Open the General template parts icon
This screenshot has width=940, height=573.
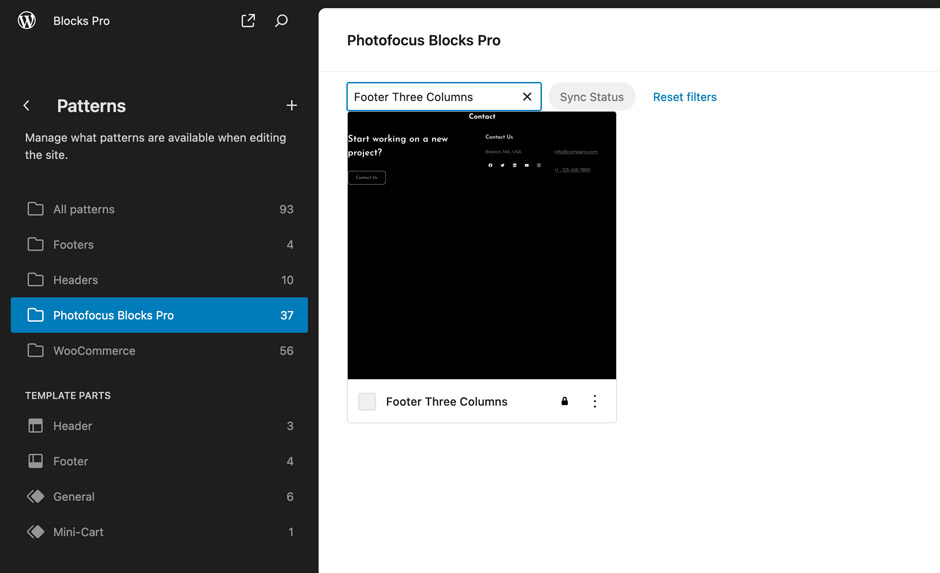36,497
